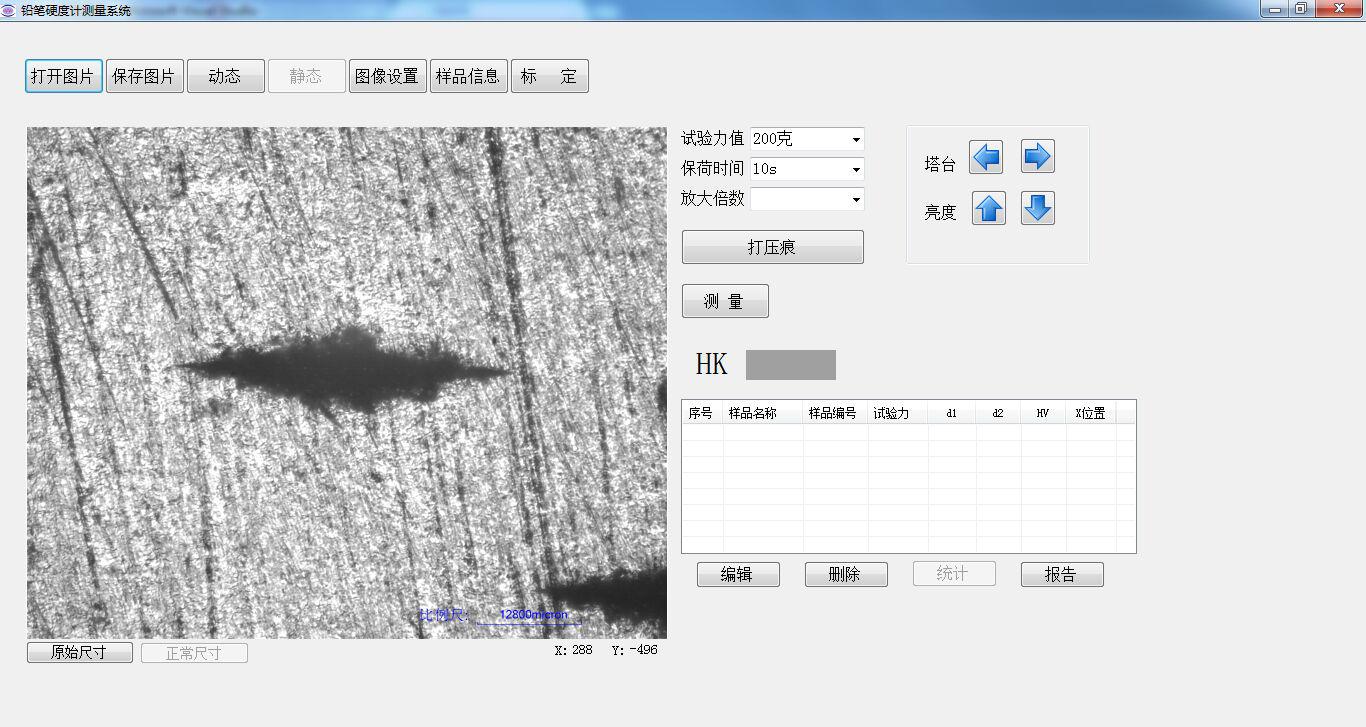Switch to 动态 live mode
This screenshot has width=1366, height=727.
pyautogui.click(x=225, y=77)
